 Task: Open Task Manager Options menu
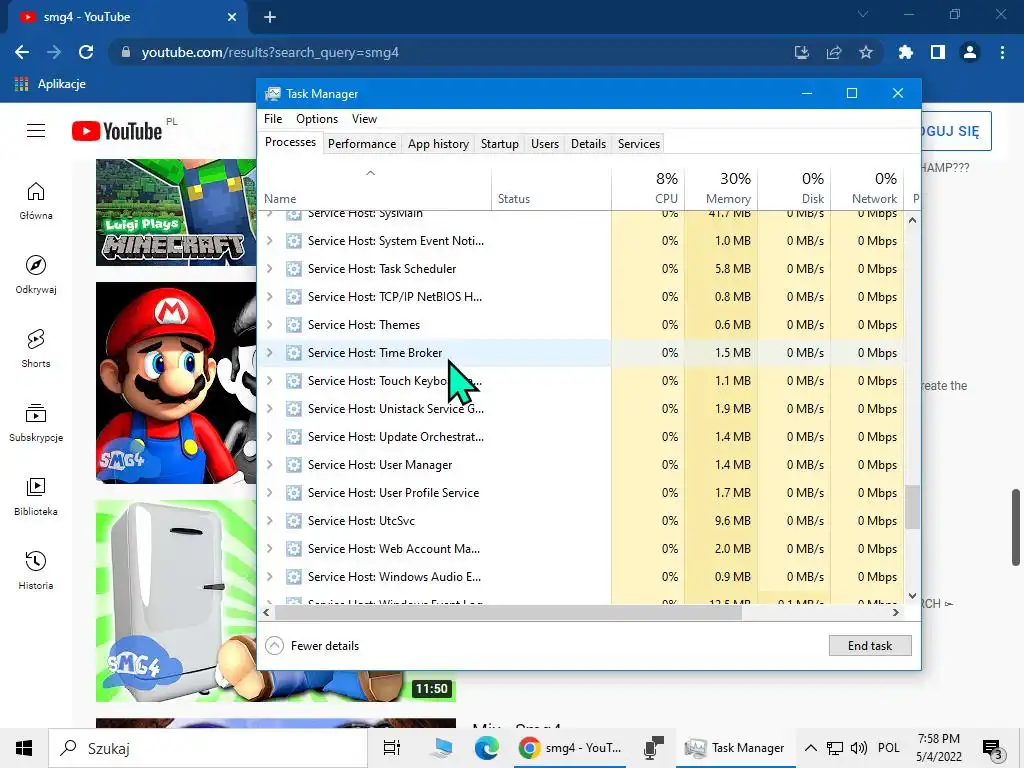317,119
